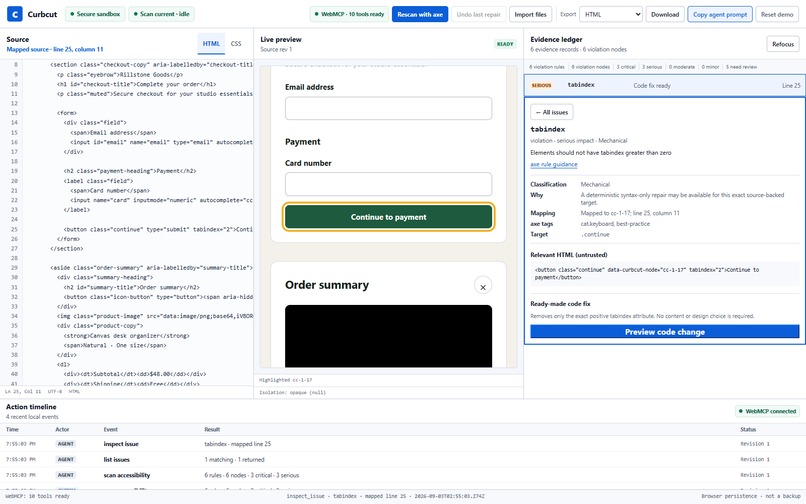Select the inspect issue timeline row
Screen dimensions: 806x504
pyautogui.click(x=403, y=444)
